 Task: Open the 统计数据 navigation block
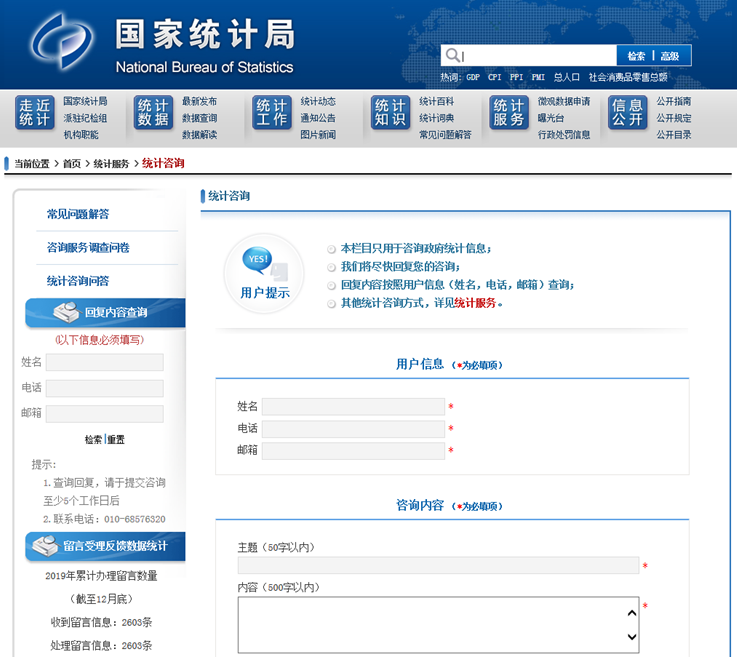point(153,113)
